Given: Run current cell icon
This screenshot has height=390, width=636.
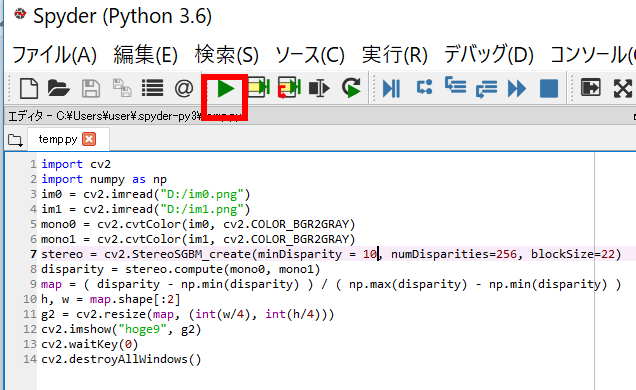Looking at the screenshot, I should point(259,87).
